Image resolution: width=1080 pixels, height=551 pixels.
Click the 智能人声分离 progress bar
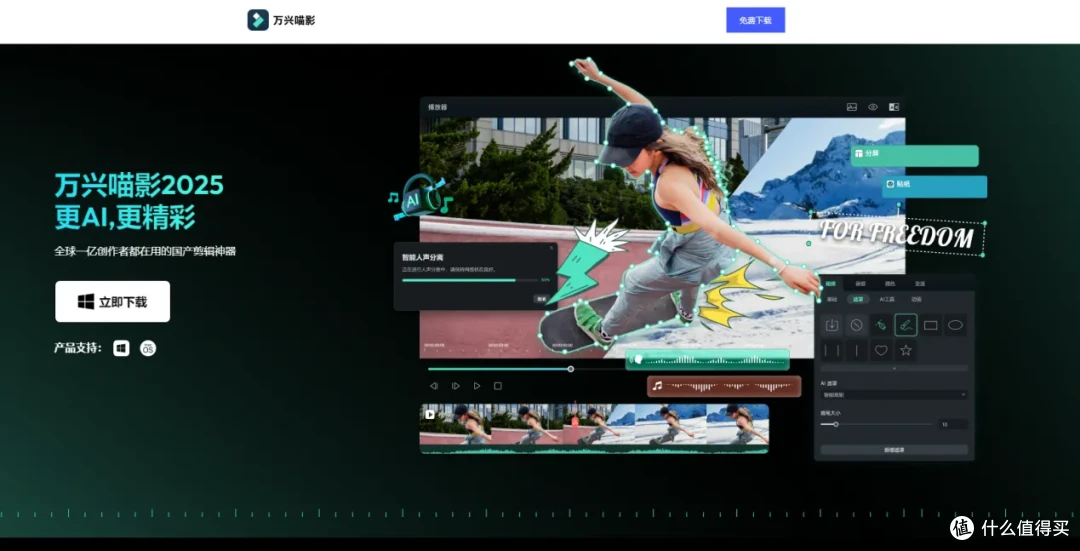pyautogui.click(x=470, y=280)
